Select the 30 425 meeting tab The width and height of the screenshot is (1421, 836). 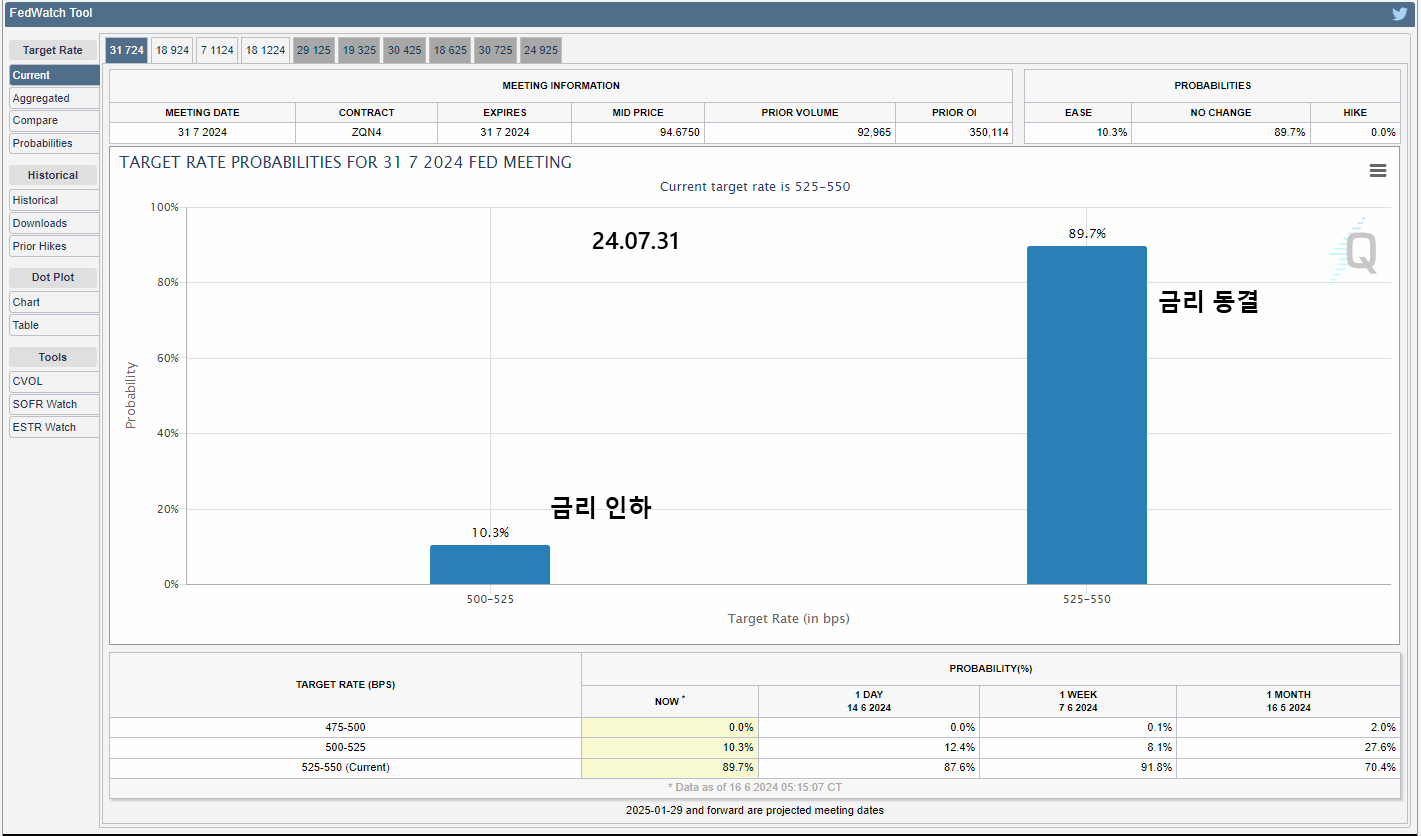click(x=405, y=50)
